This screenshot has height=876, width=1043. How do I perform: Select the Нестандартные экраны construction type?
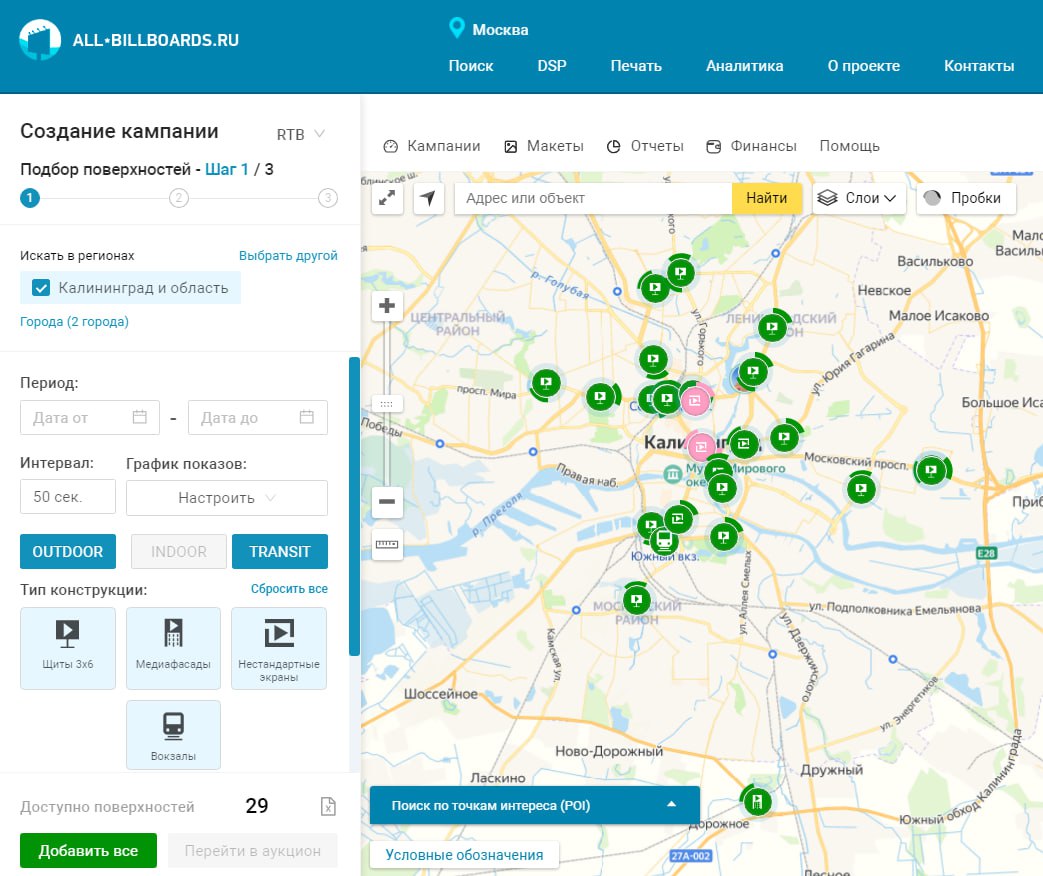click(279, 648)
